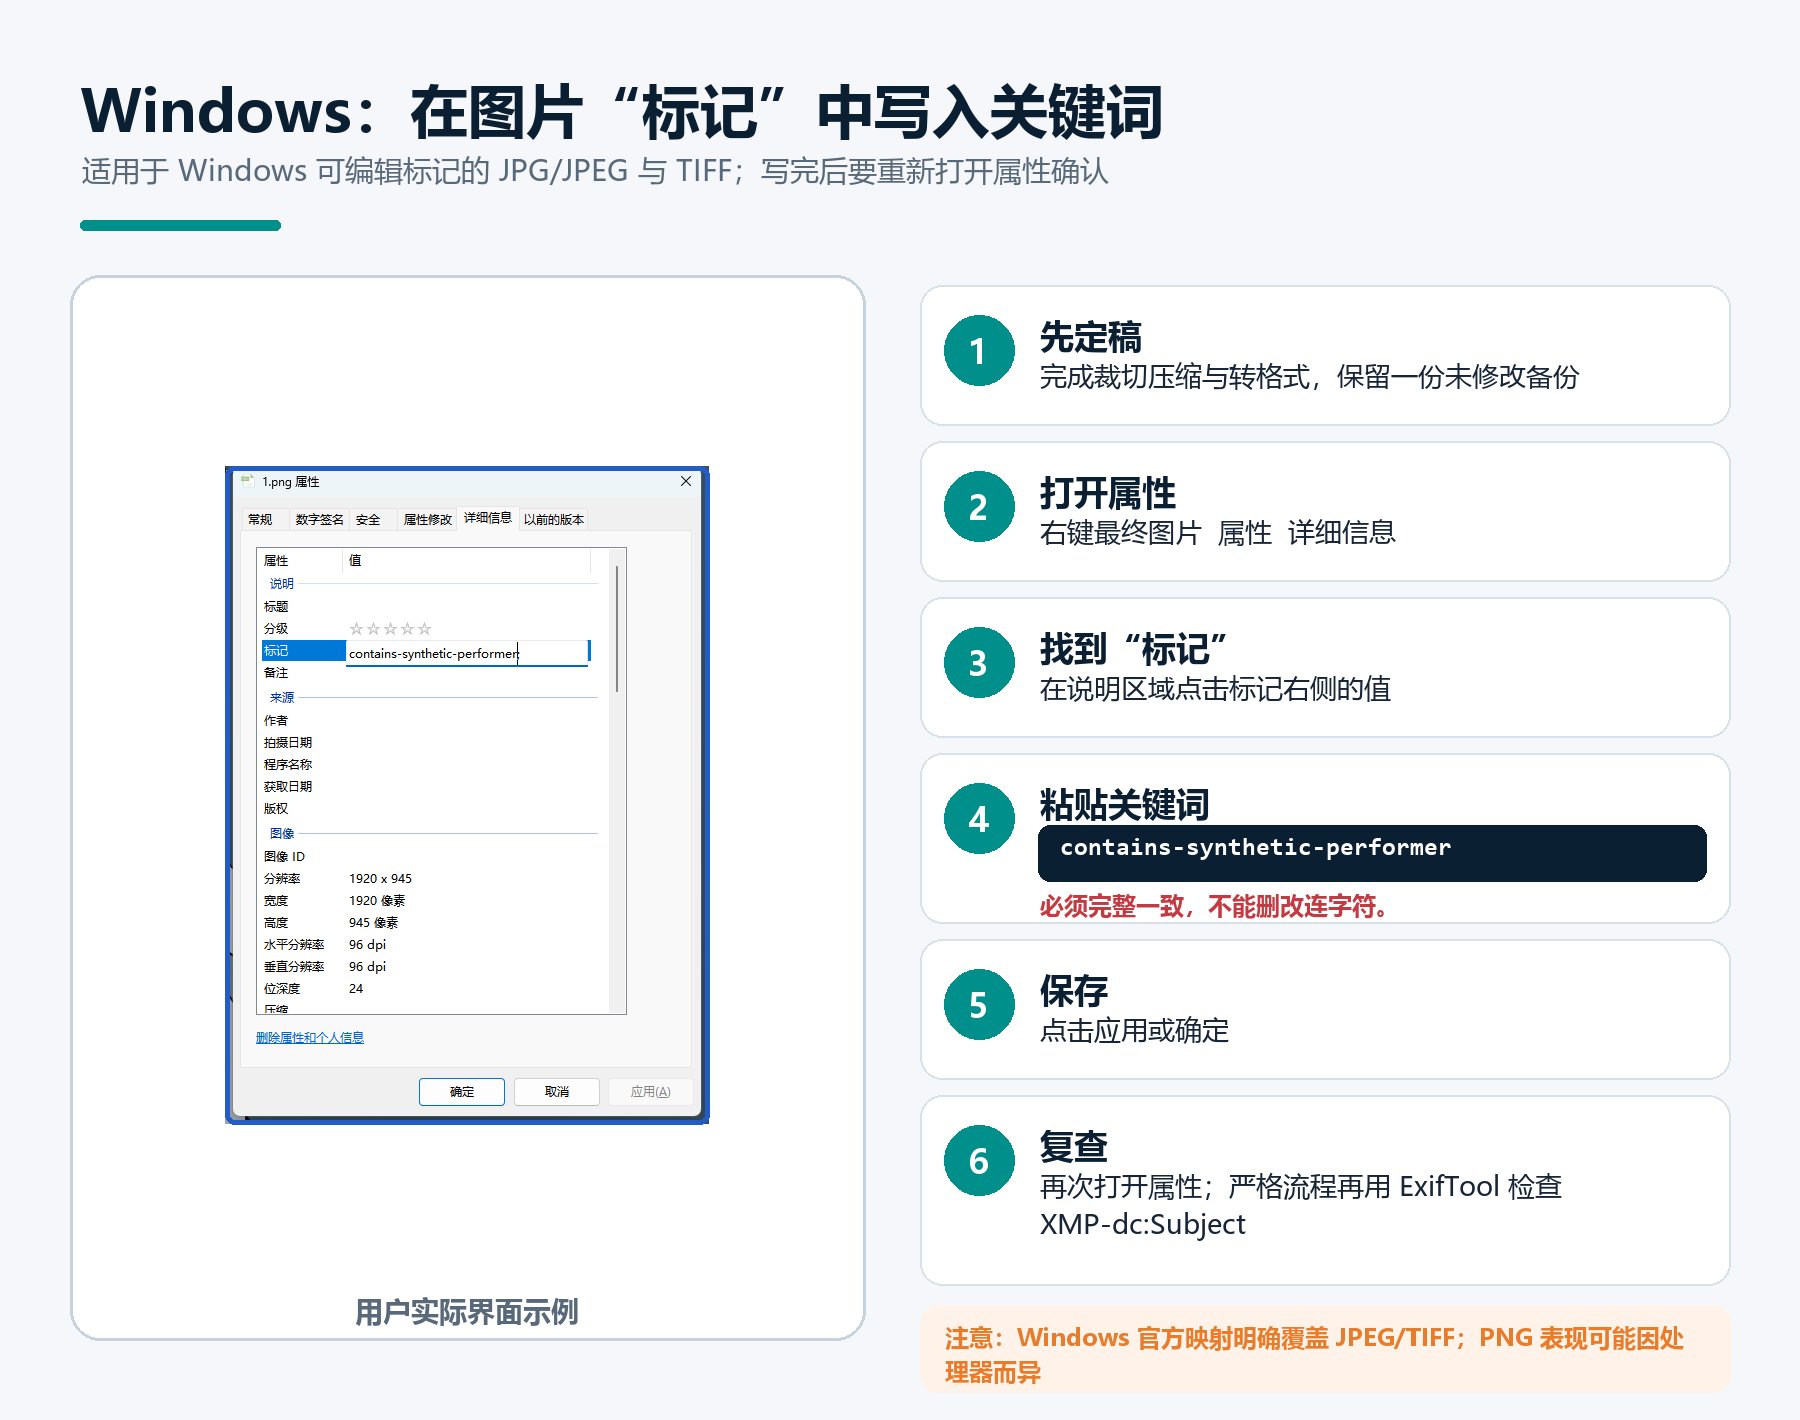Click the 水平分辨率 property label
The image size is (1800, 1420).
tap(294, 945)
